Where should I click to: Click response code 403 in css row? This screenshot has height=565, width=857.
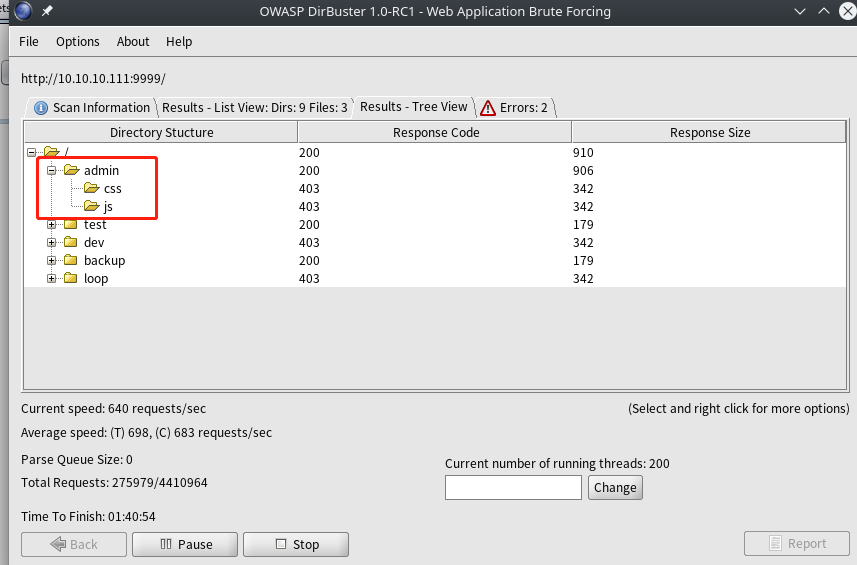click(309, 189)
